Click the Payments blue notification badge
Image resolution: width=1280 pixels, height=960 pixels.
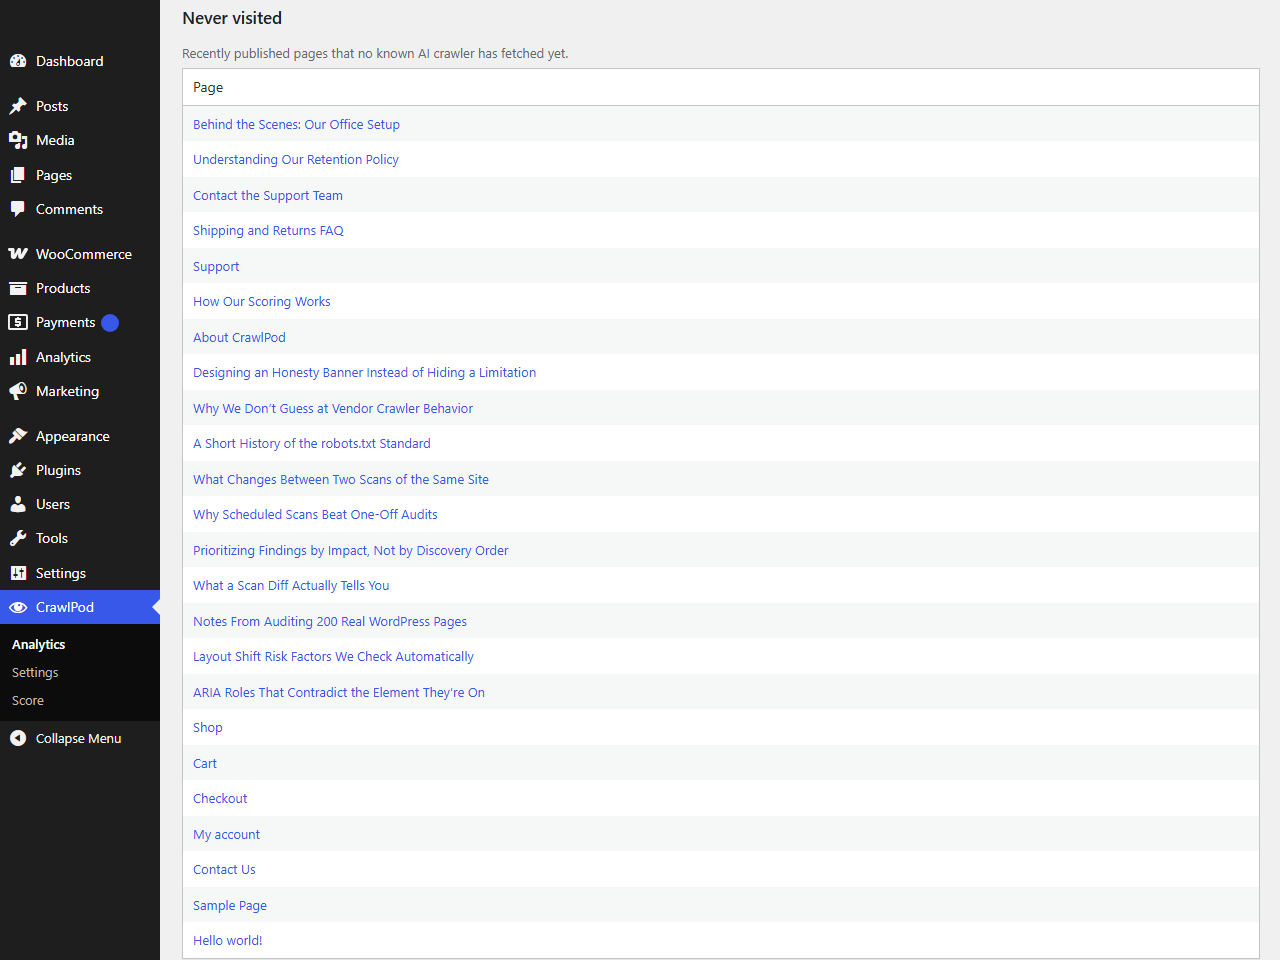click(110, 322)
